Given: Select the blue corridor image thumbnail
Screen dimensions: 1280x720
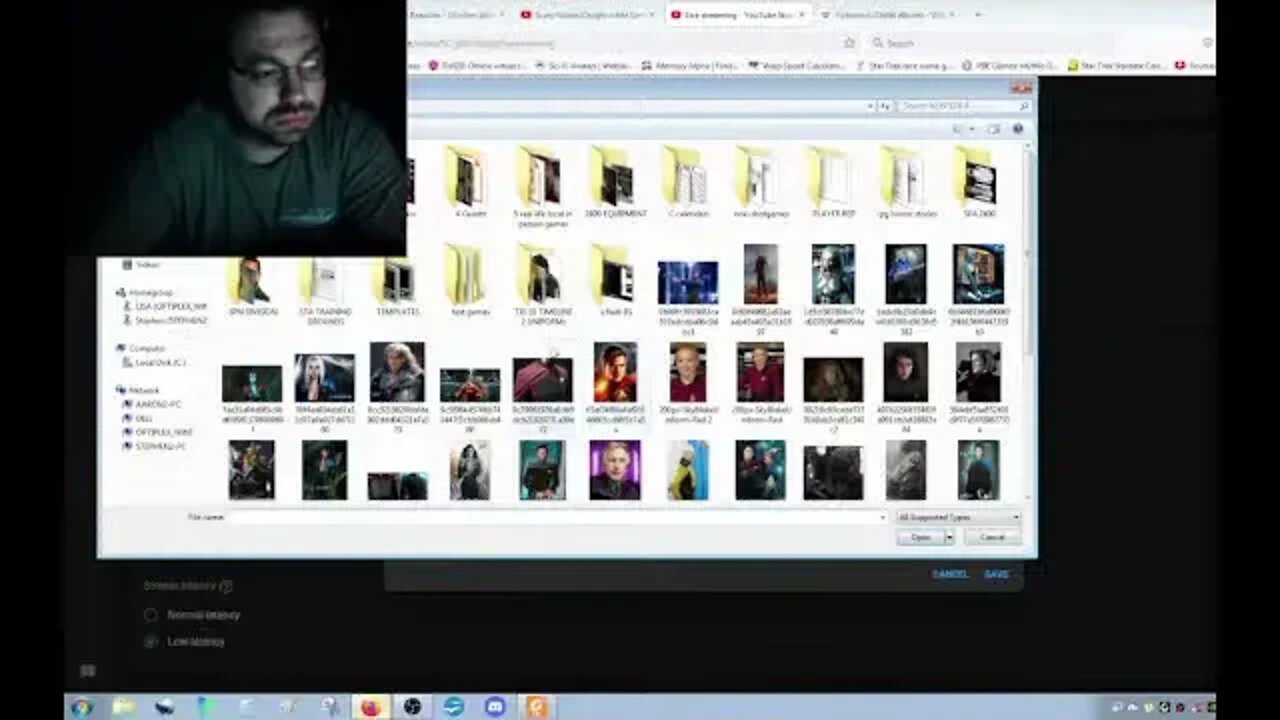Looking at the screenshot, I should 687,282.
